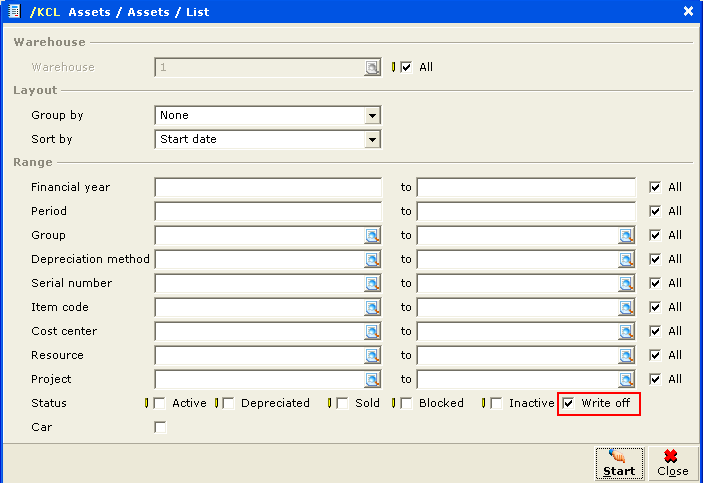Expand the Group by dropdown
The height and width of the screenshot is (483, 703).
(x=372, y=116)
